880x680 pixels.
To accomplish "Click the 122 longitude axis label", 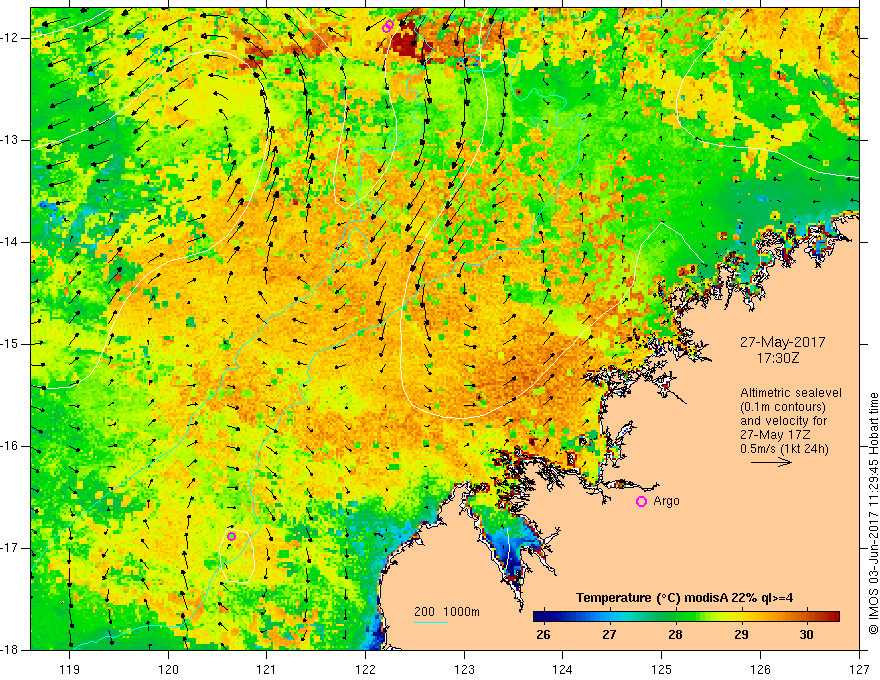I will point(365,669).
